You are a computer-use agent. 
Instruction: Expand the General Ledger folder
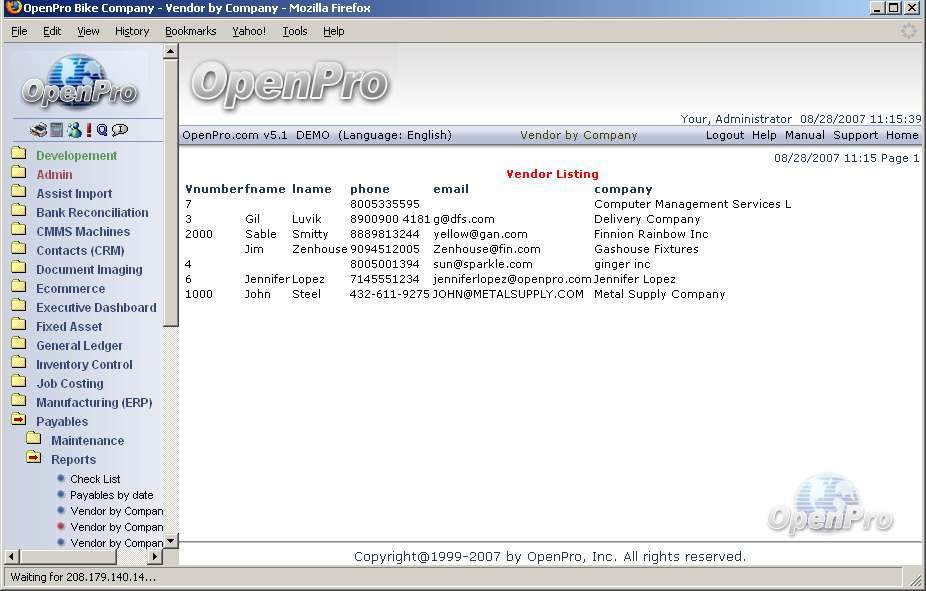coord(19,346)
